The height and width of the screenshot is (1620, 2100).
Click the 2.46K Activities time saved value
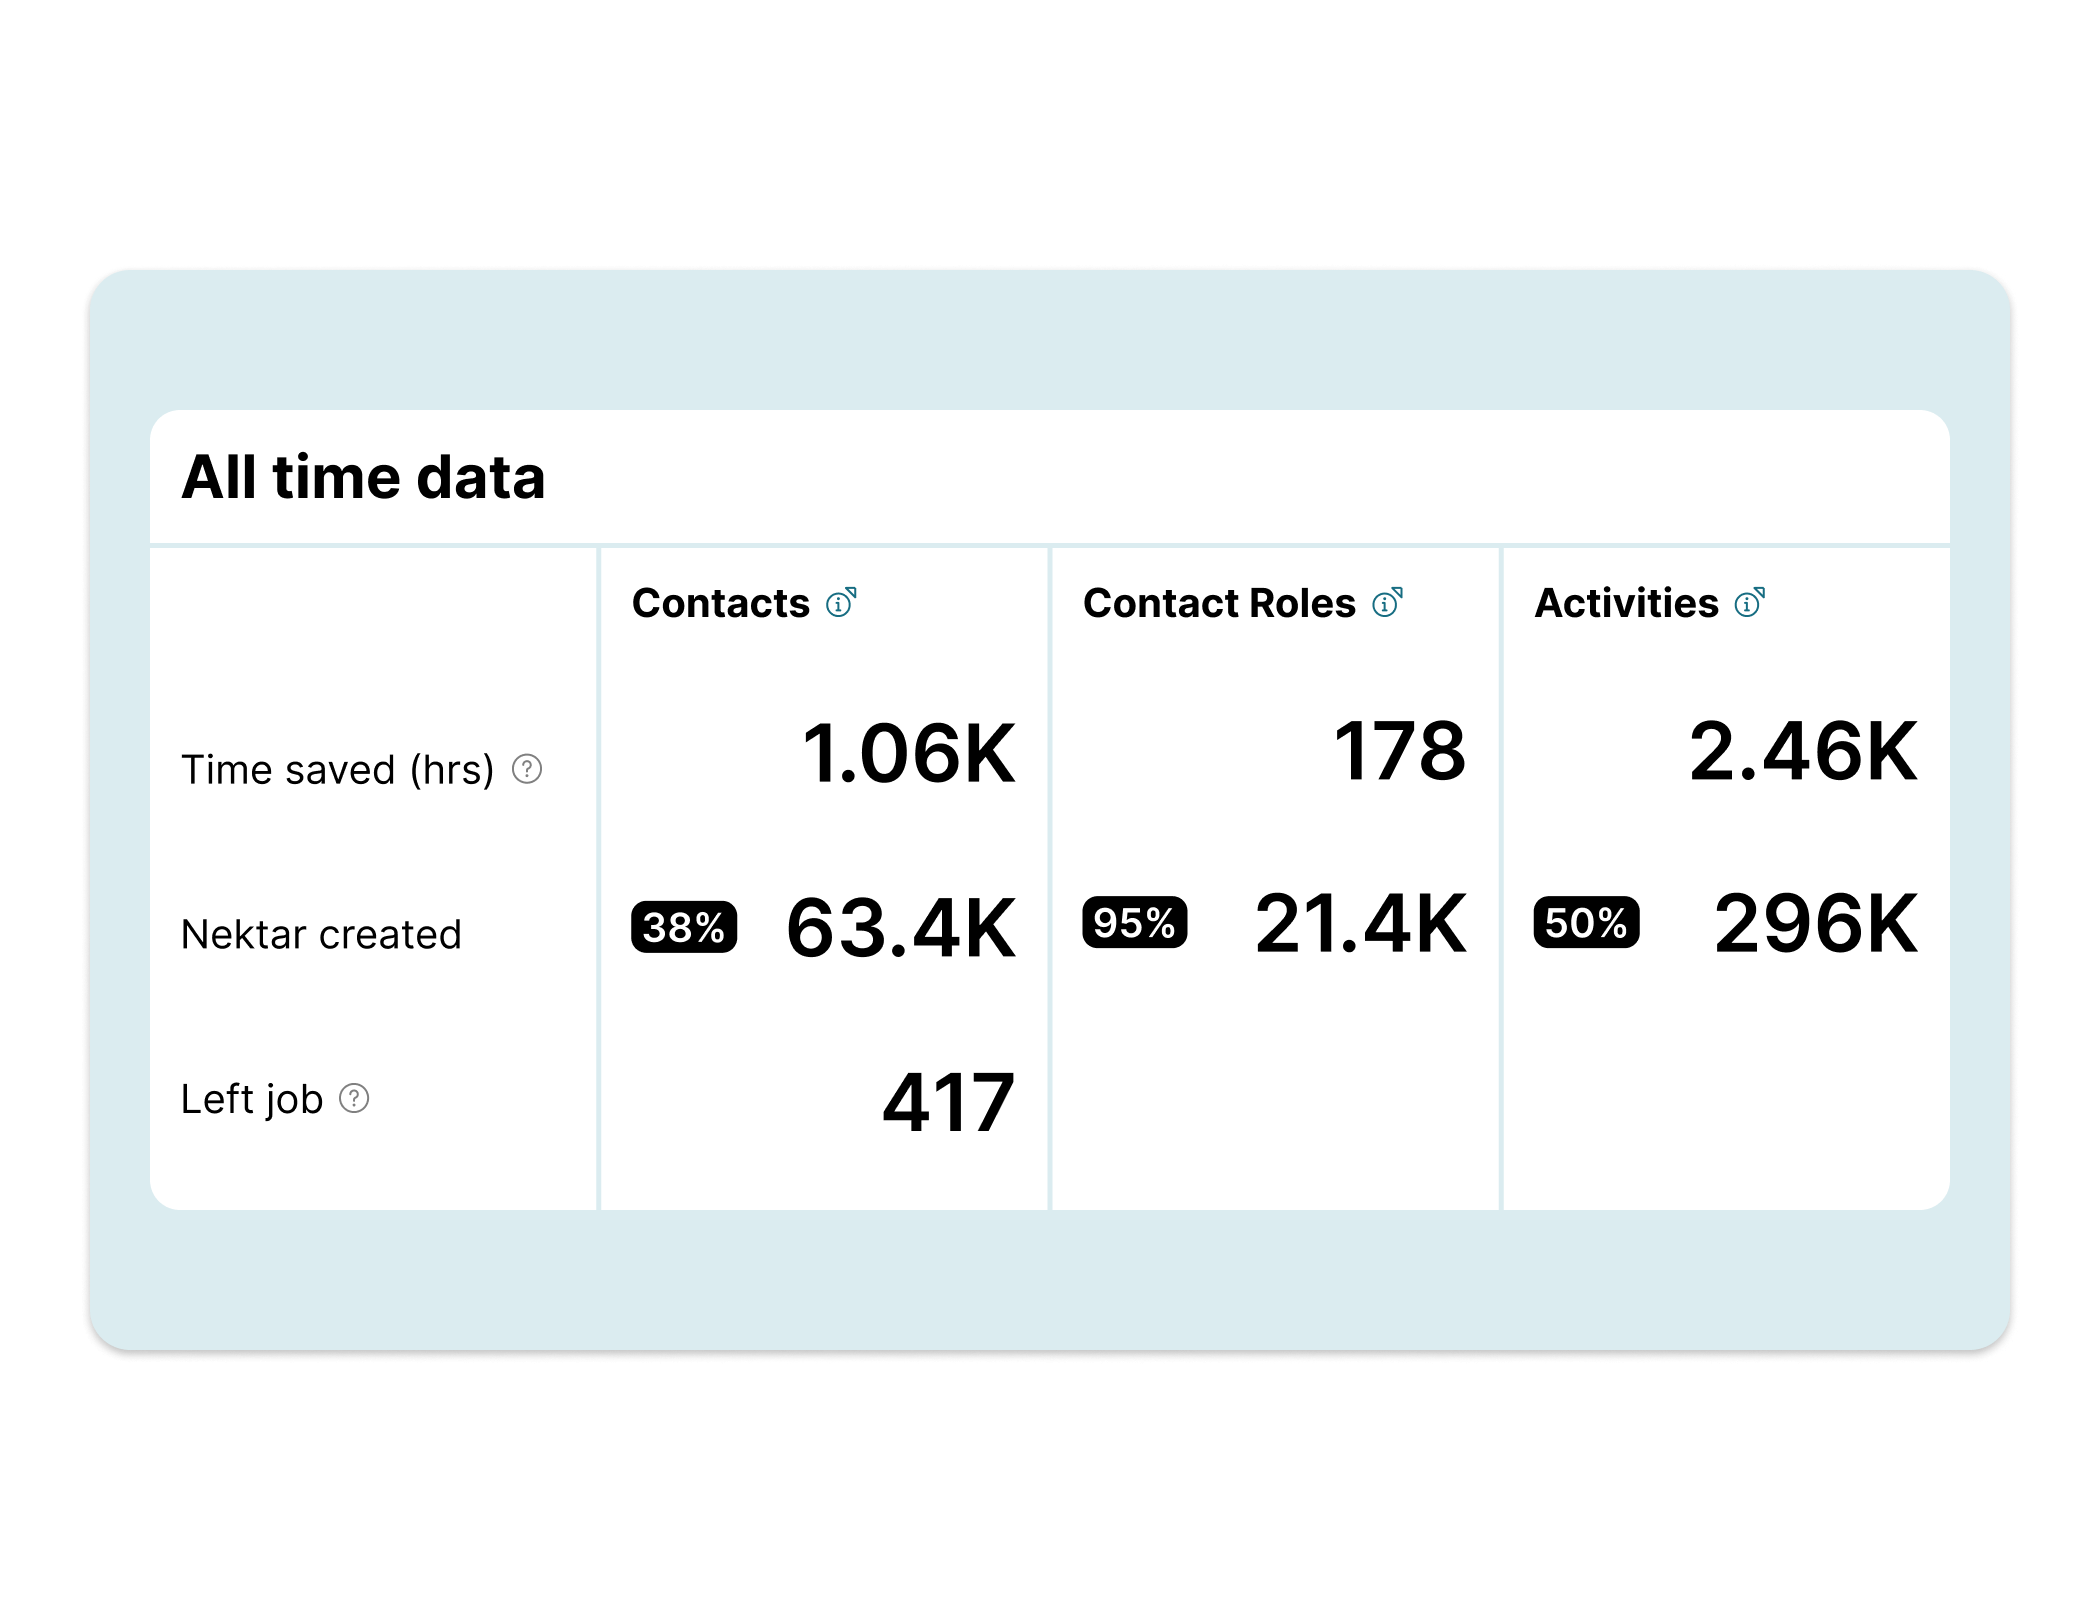pos(1803,751)
